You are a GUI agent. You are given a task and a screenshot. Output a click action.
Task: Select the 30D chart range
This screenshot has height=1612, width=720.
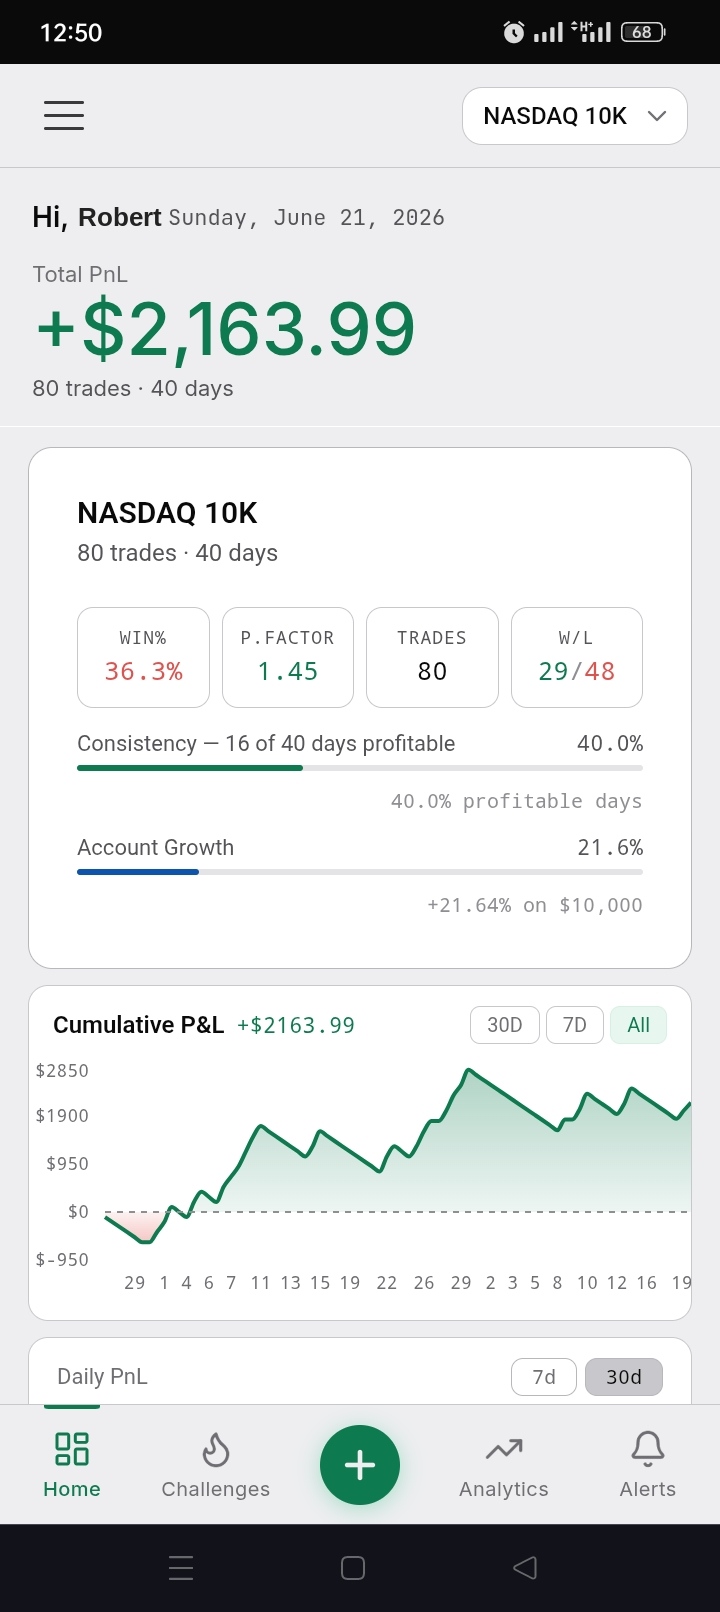pos(505,1025)
